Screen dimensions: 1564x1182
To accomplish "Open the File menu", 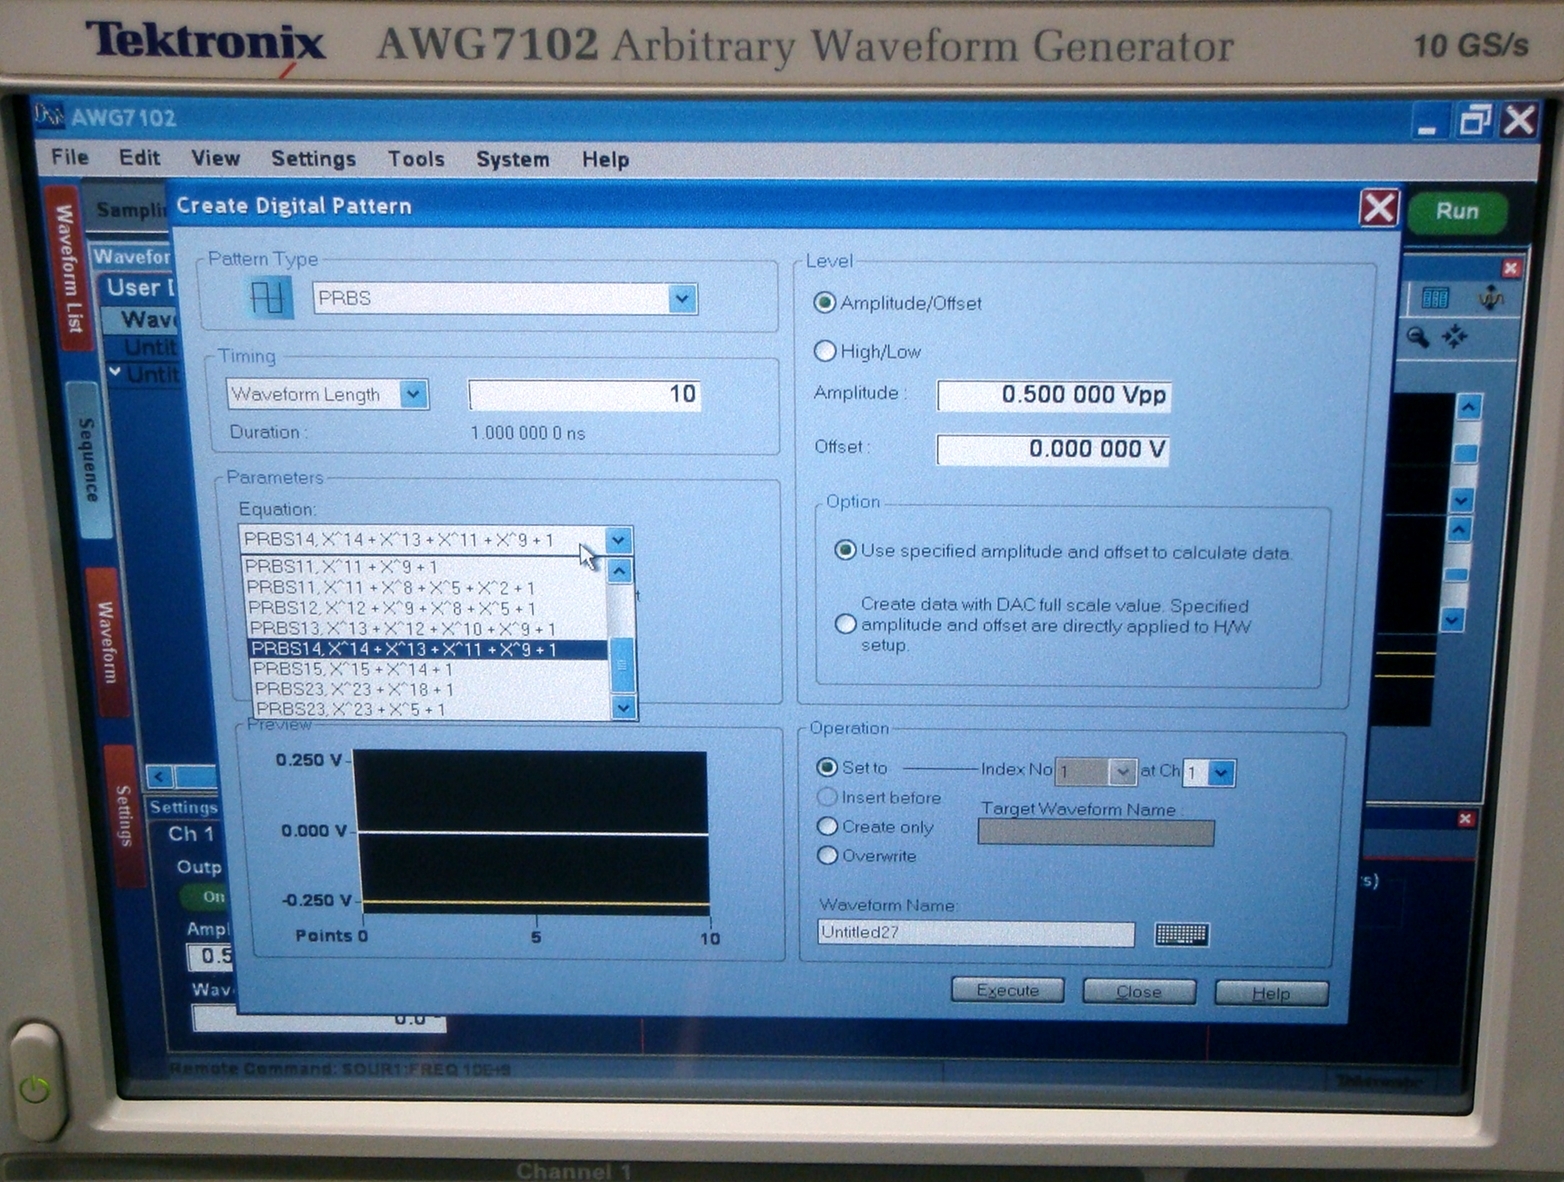I will tap(69, 157).
